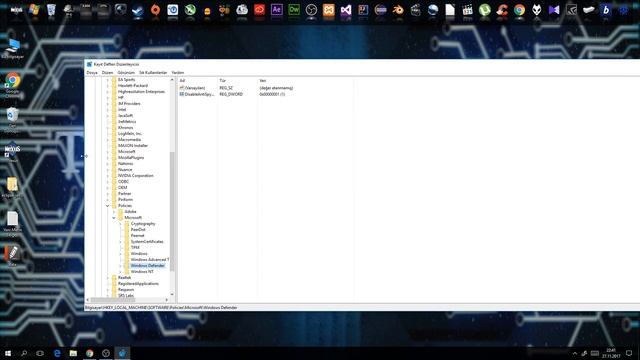Open Origin from the dock
Viewport: 640px width, 360px height.
[155, 10]
